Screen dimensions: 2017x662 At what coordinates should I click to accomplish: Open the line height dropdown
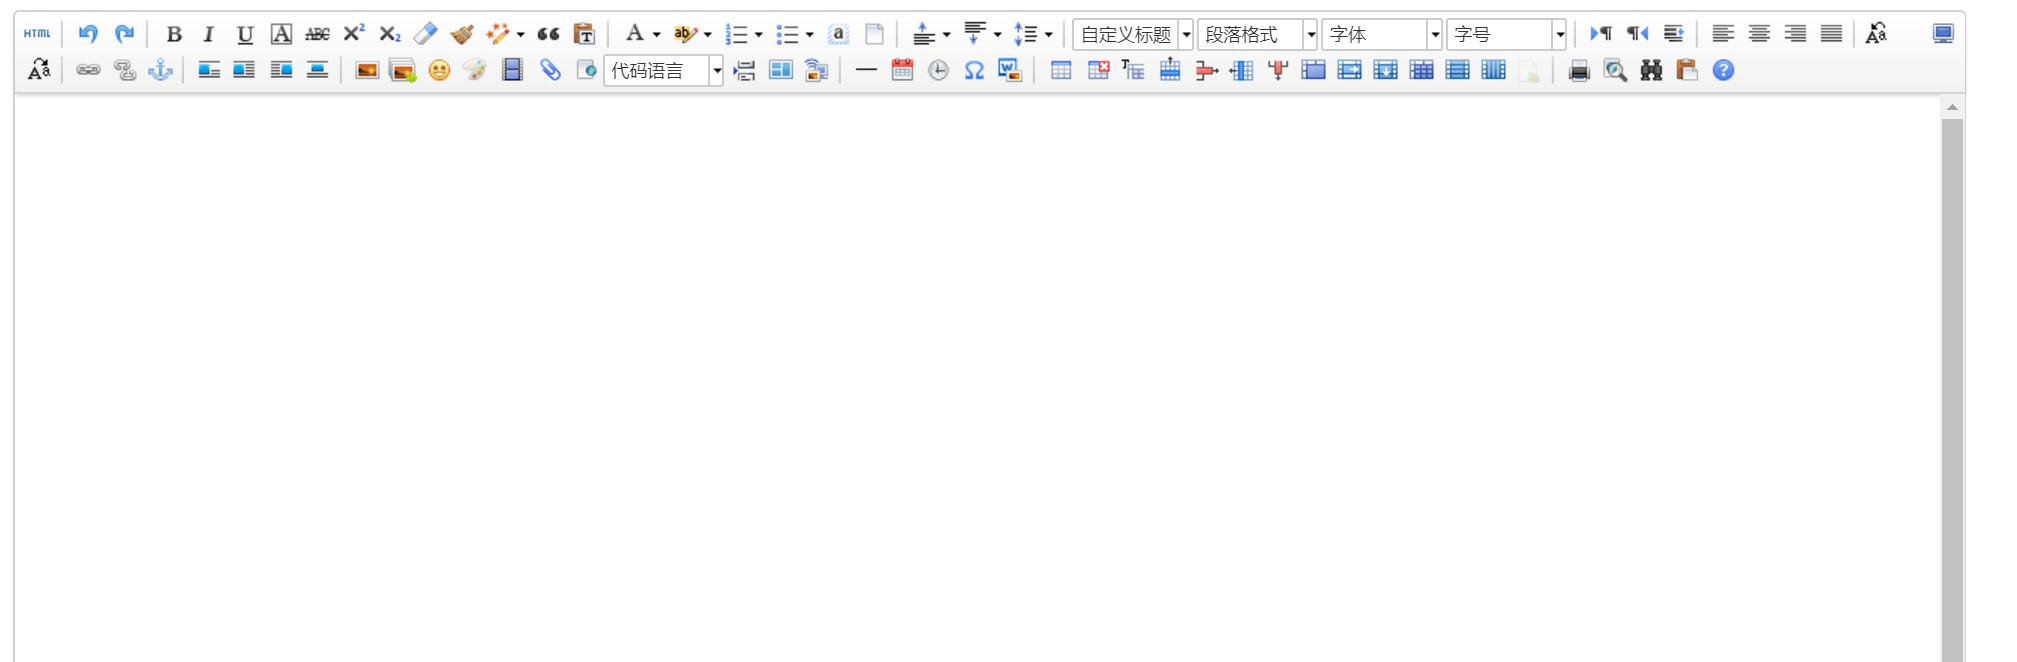1048,35
